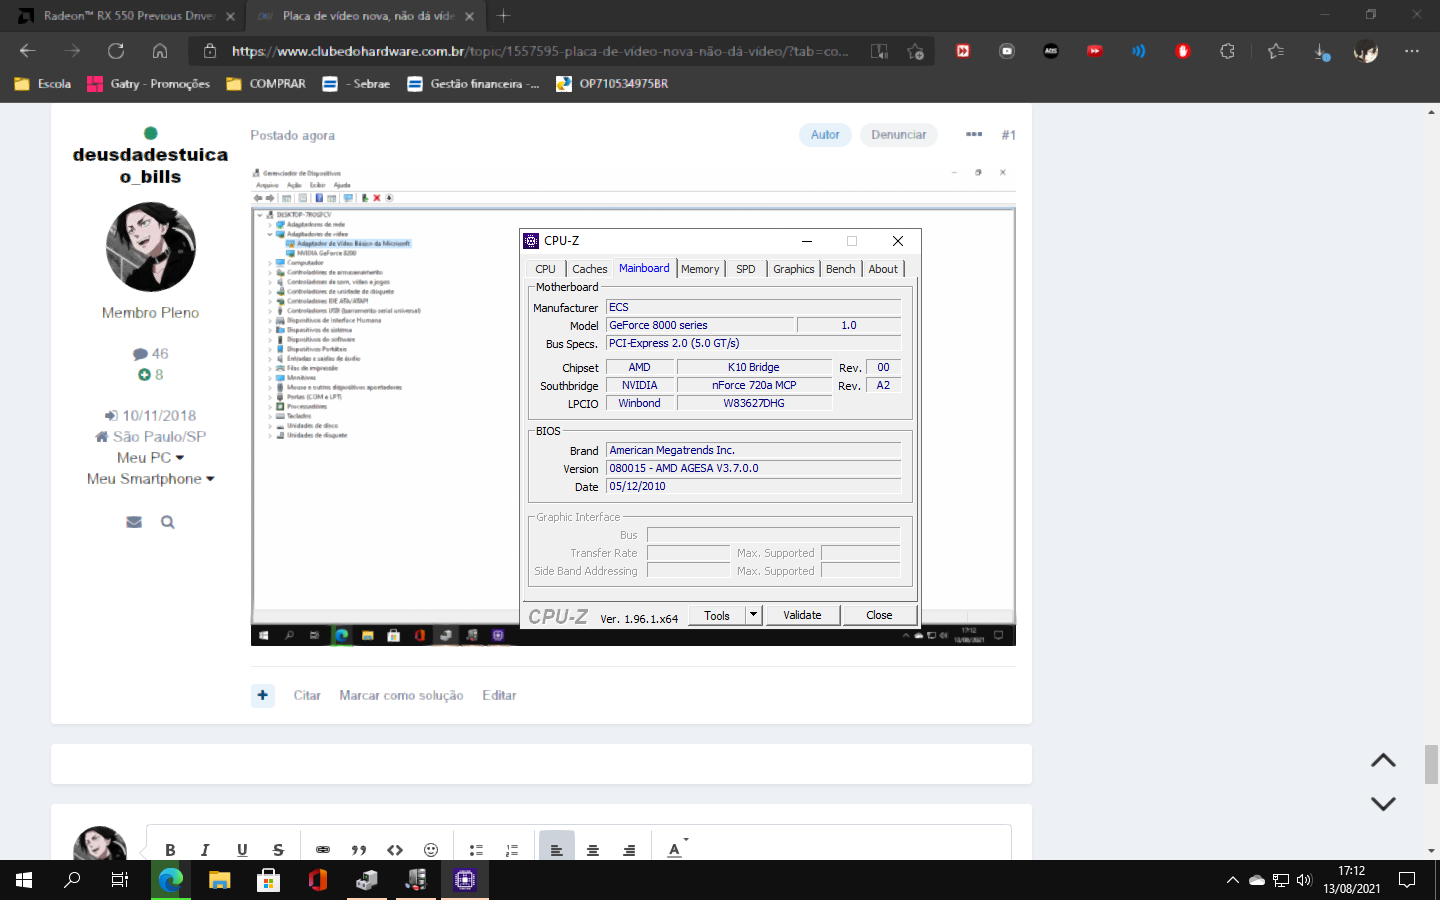The height and width of the screenshot is (900, 1440).
Task: Toggle underline formatting in the editor
Action: (242, 850)
